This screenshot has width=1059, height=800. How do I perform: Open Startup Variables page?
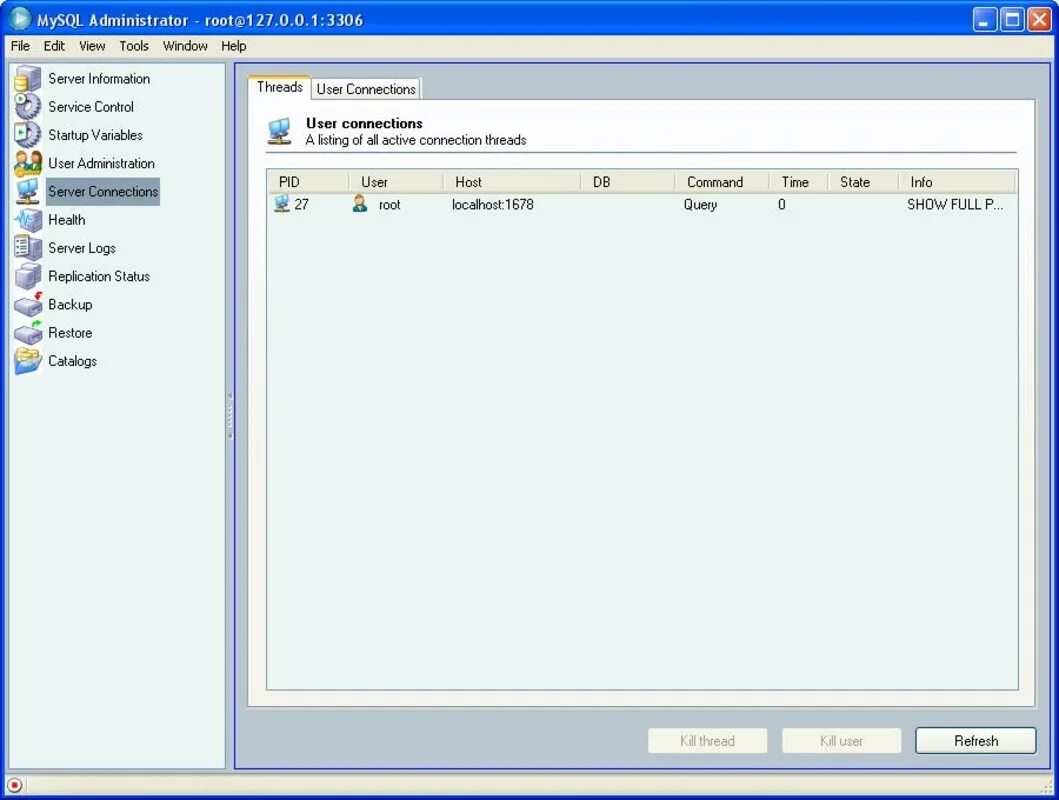click(x=95, y=135)
